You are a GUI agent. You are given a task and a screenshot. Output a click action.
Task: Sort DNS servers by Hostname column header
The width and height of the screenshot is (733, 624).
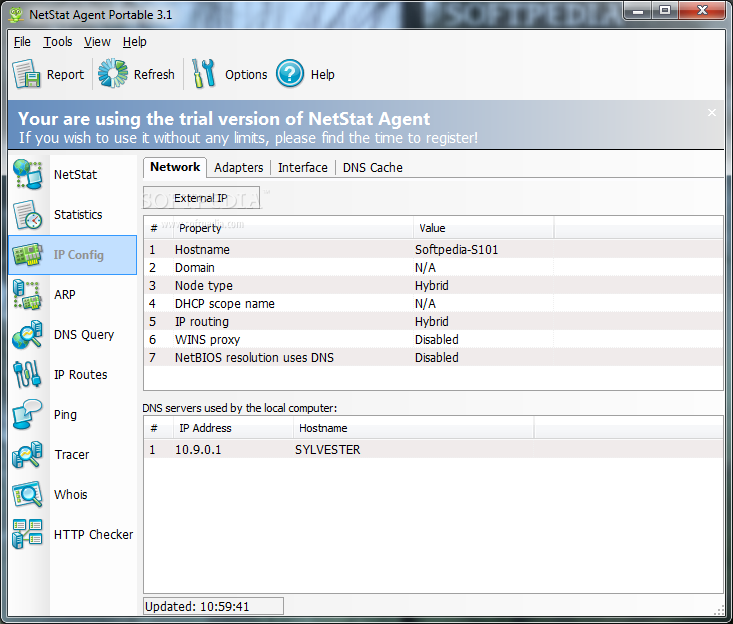pos(413,428)
